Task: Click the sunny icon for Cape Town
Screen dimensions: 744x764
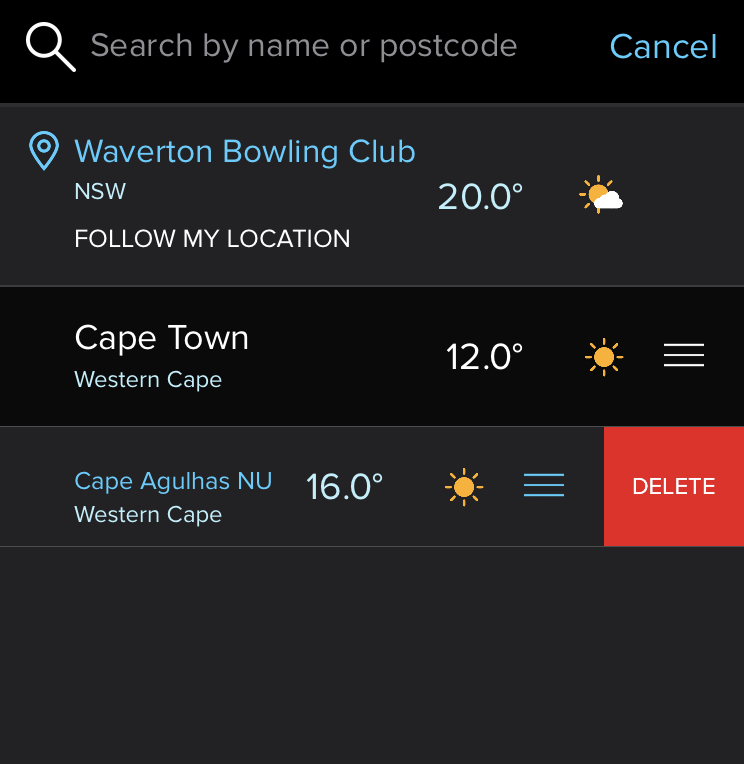Action: [x=604, y=357]
